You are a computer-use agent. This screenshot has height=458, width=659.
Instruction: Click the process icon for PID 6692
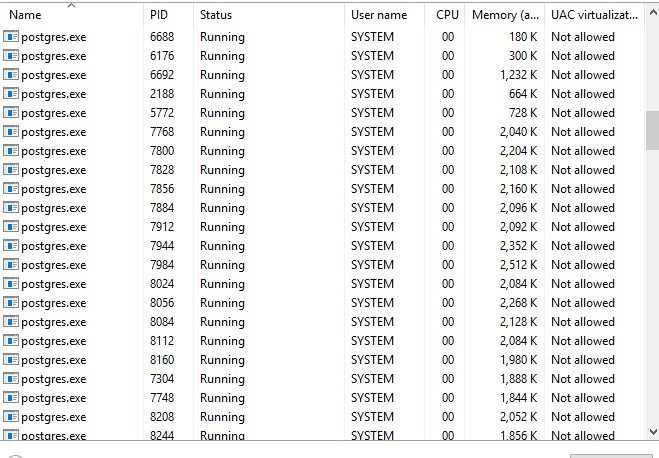(x=11, y=75)
